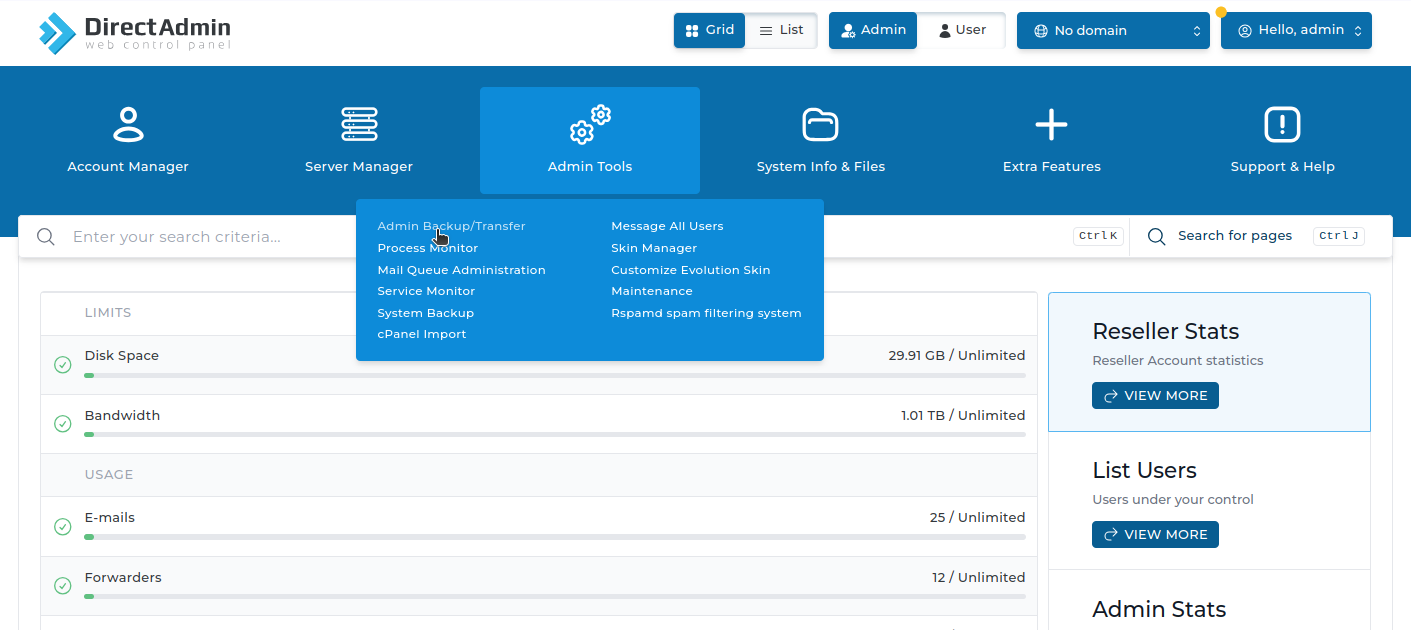Click the Disk Space usage bar

[555, 376]
